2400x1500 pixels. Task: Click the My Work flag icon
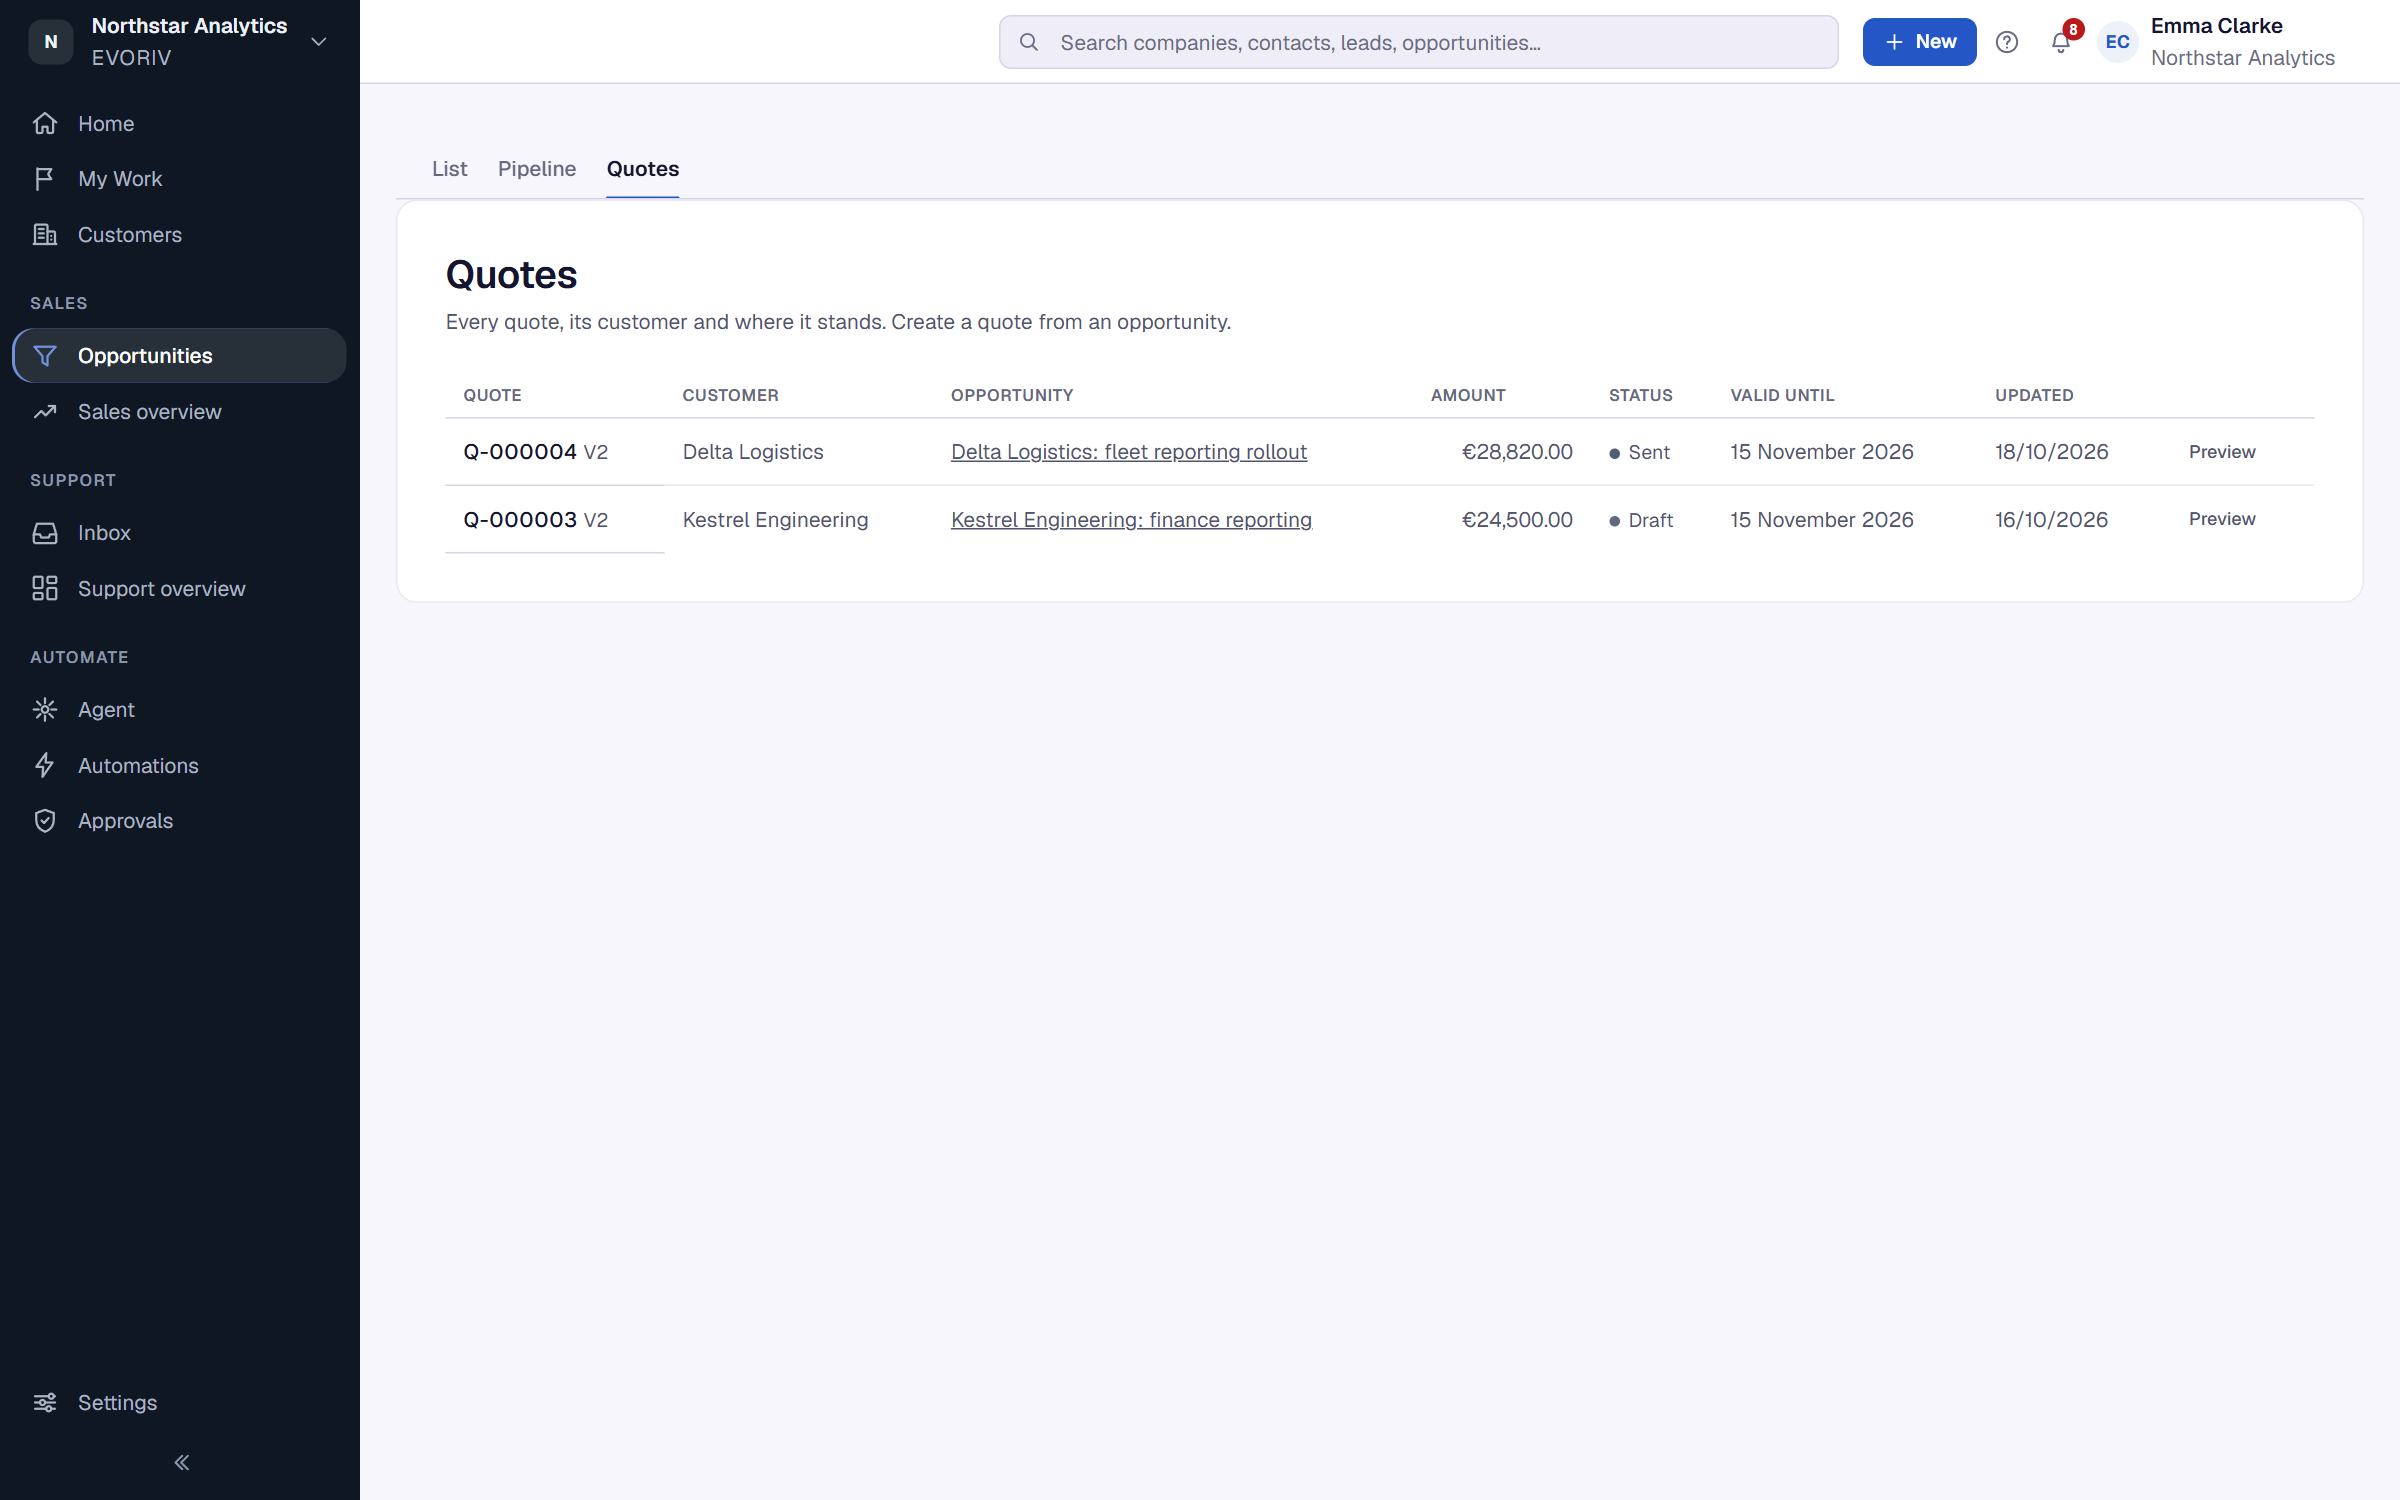[45, 179]
